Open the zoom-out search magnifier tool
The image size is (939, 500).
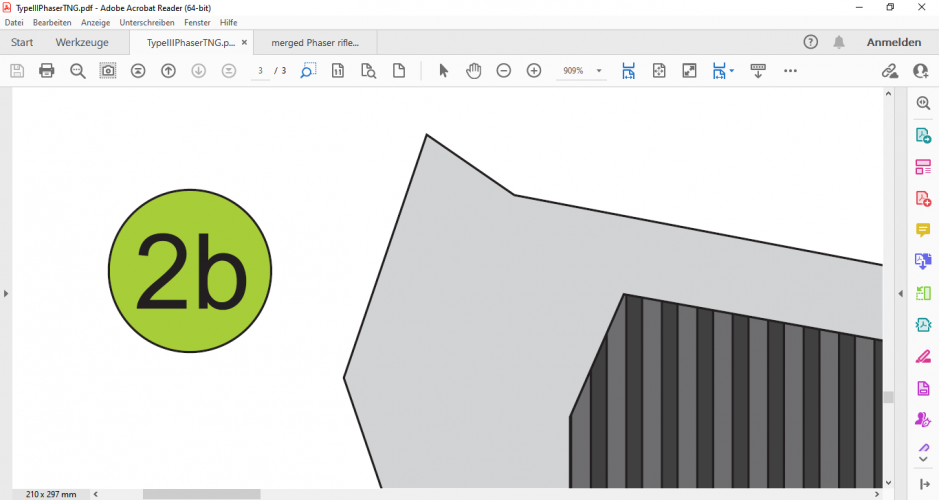[x=78, y=71]
